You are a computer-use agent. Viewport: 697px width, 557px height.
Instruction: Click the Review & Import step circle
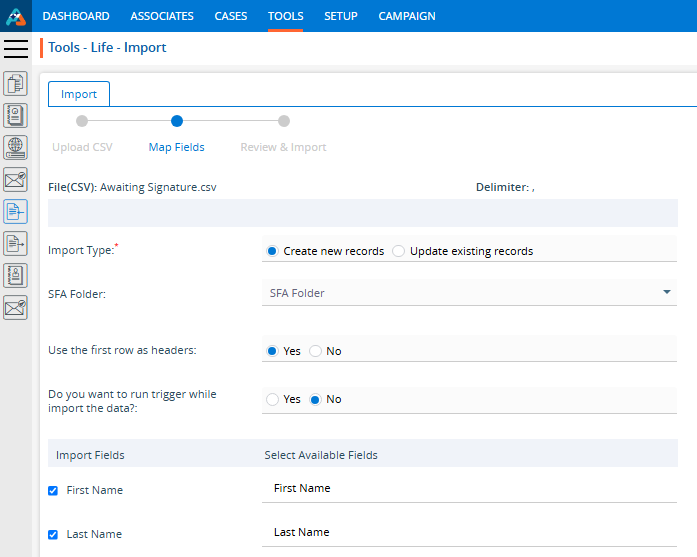[284, 122]
